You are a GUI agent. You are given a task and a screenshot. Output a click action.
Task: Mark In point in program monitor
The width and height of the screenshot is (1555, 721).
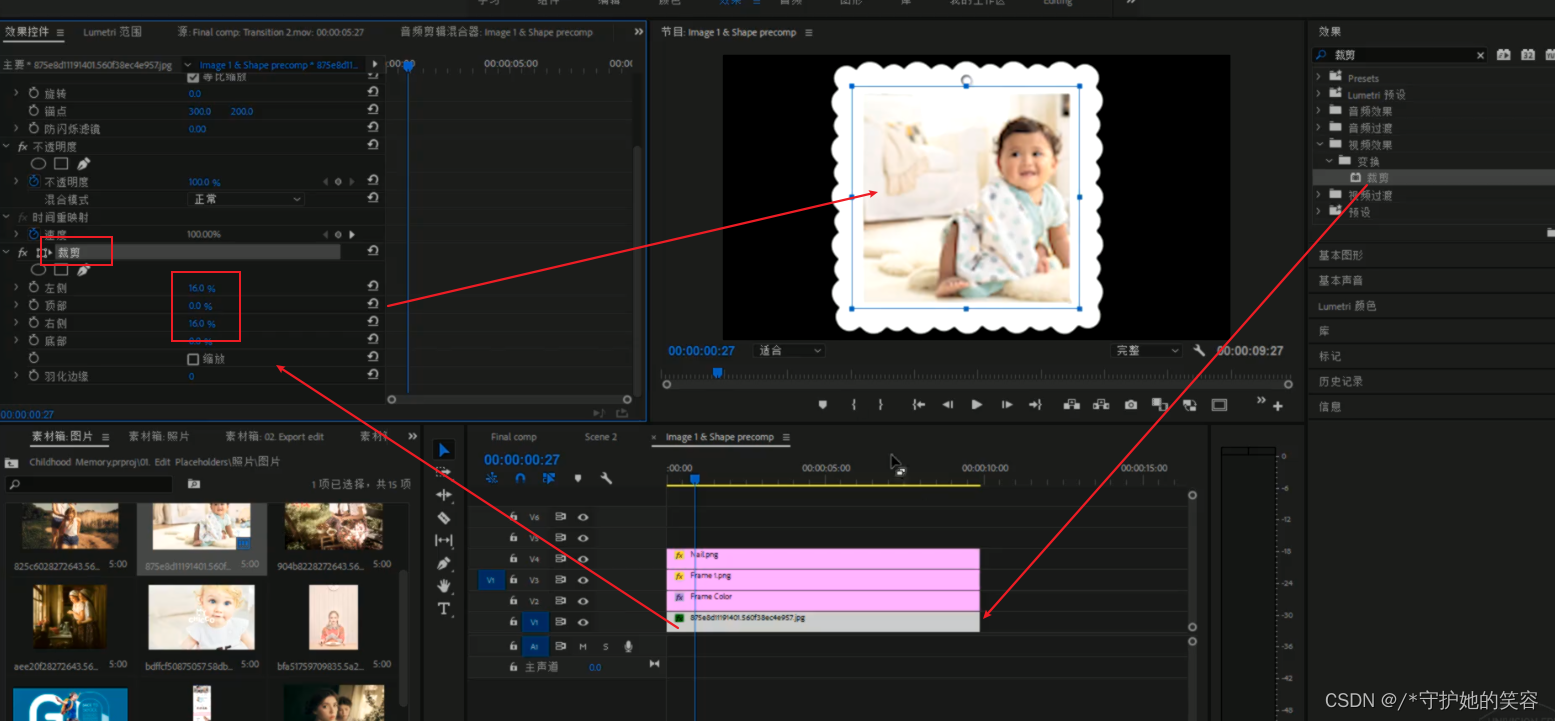point(853,405)
